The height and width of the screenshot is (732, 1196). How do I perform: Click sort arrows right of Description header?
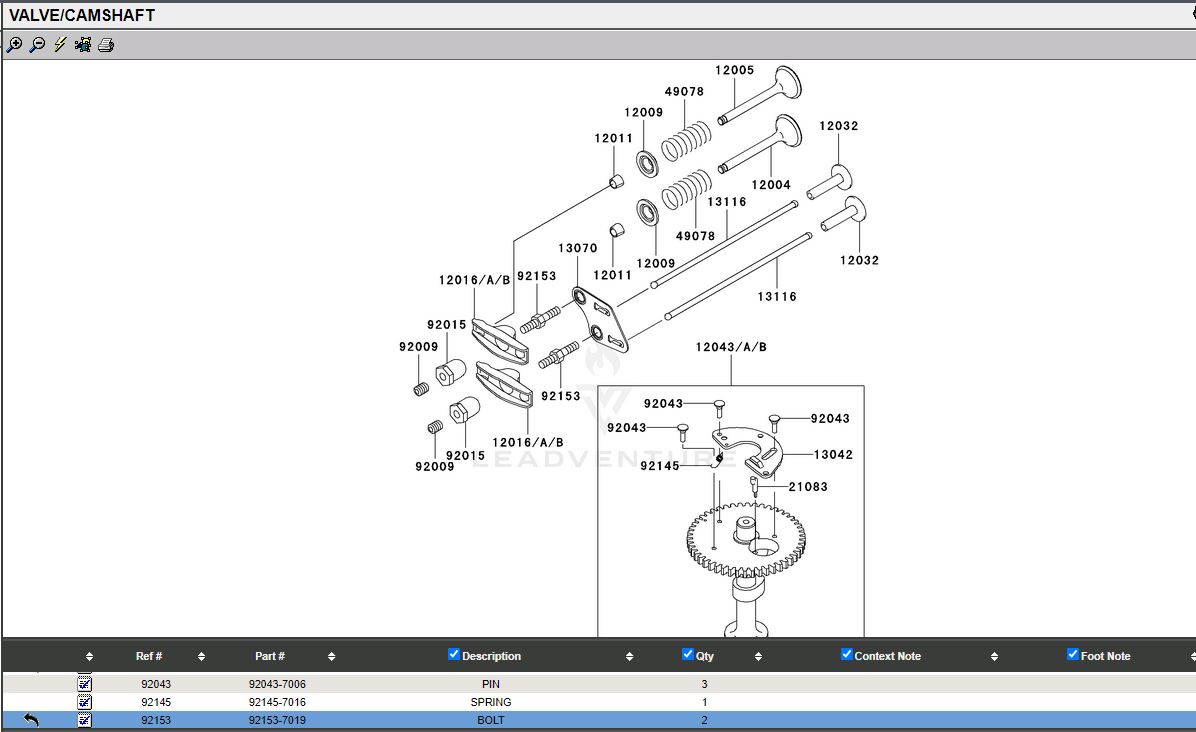pos(629,657)
